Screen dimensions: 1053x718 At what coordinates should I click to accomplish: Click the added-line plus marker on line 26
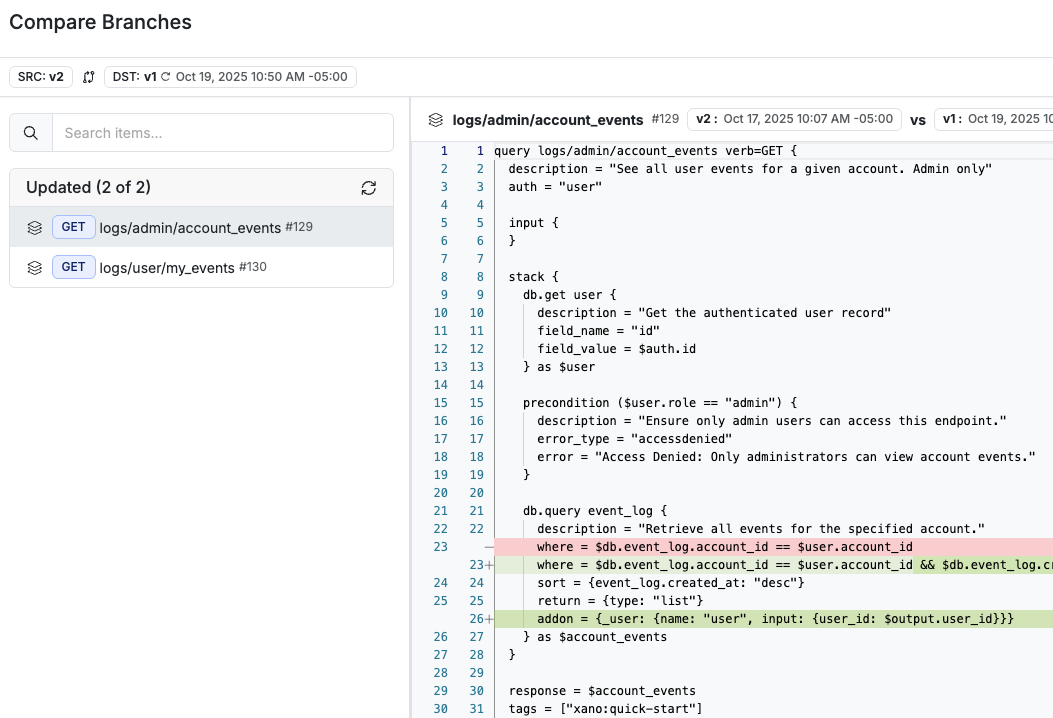pos(490,619)
